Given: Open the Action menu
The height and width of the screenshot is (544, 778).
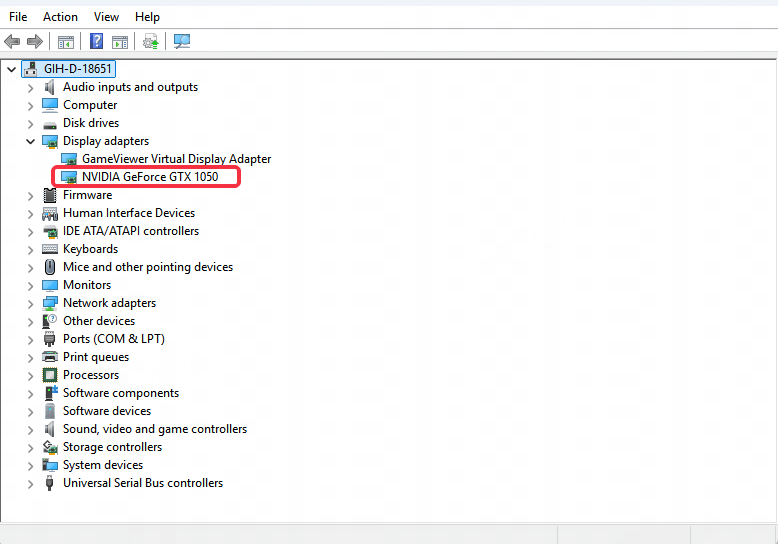Looking at the screenshot, I should pyautogui.click(x=60, y=17).
